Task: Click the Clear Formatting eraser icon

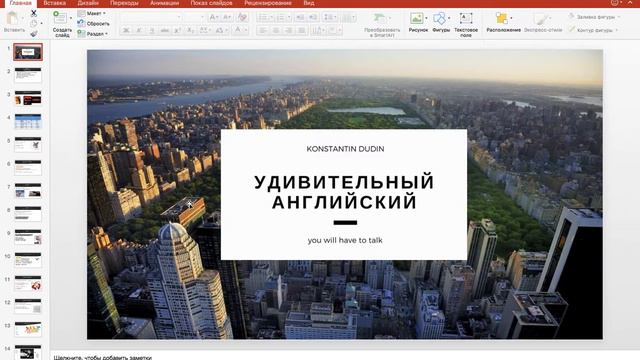Action: click(242, 17)
